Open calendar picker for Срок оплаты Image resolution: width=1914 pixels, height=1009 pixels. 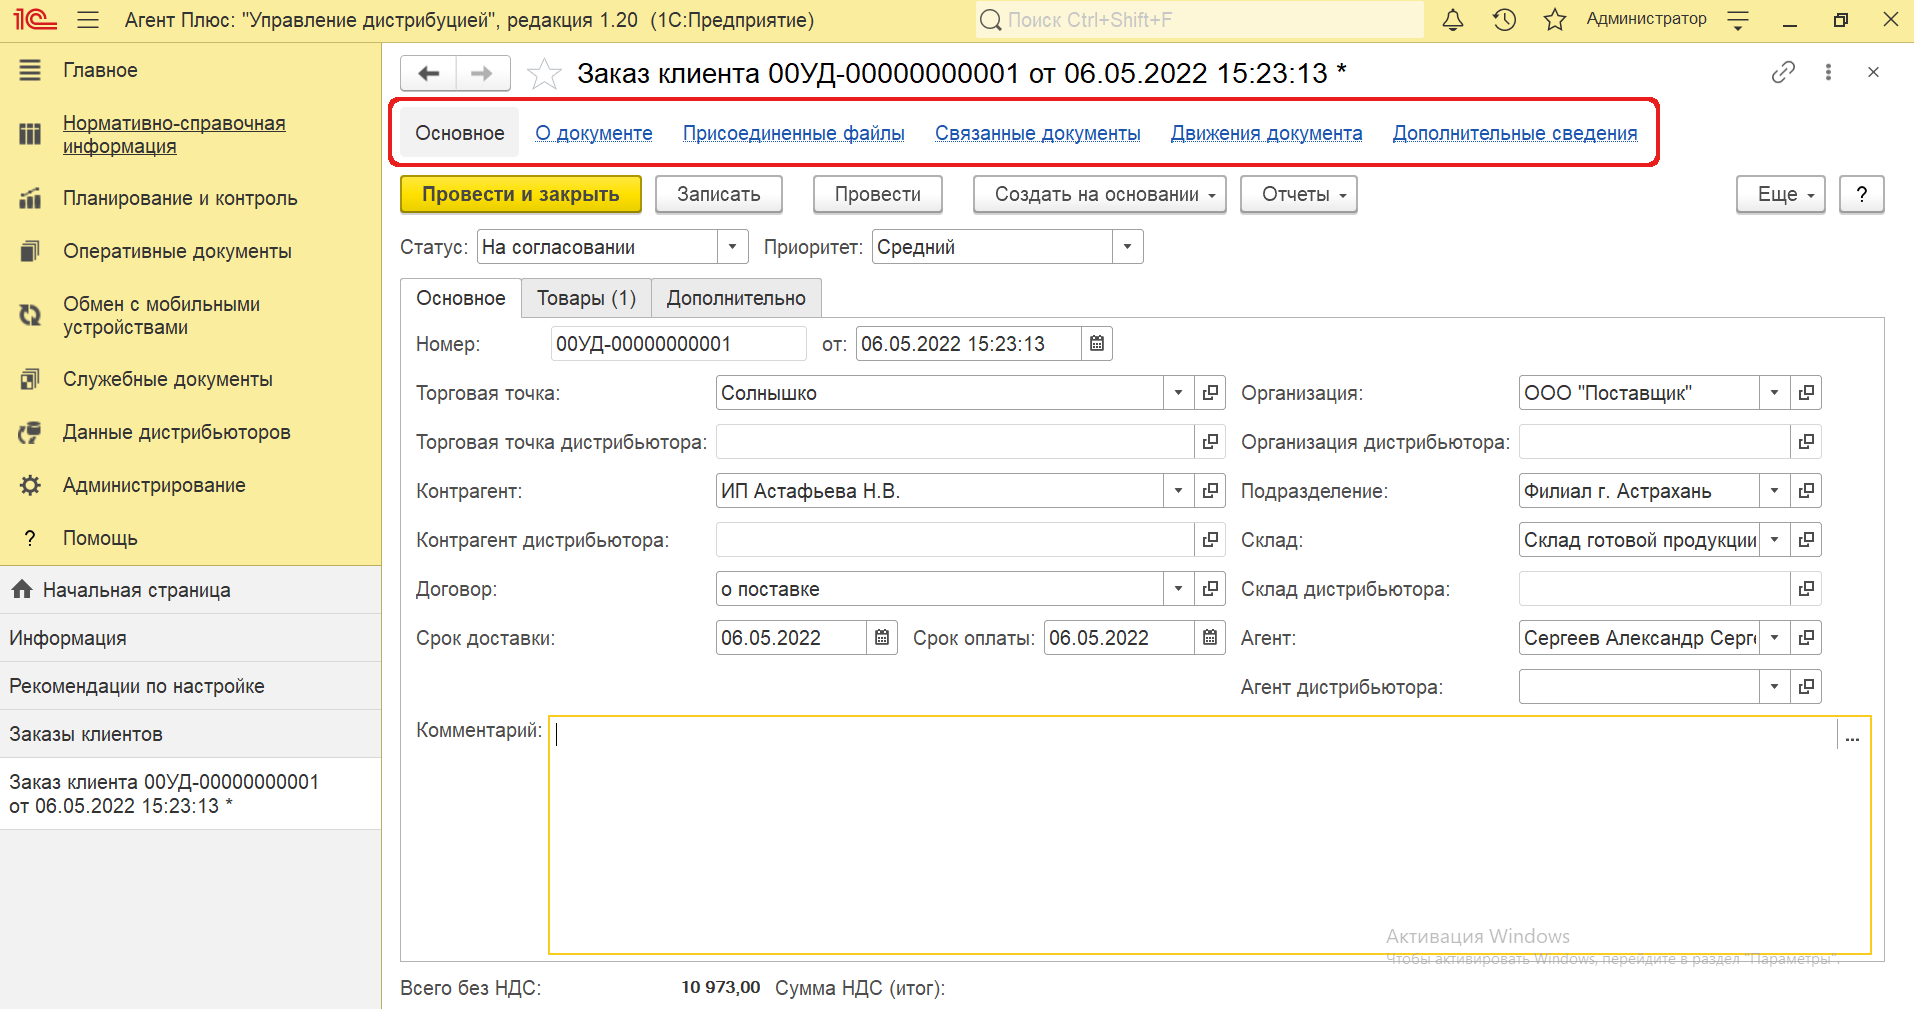click(1210, 638)
